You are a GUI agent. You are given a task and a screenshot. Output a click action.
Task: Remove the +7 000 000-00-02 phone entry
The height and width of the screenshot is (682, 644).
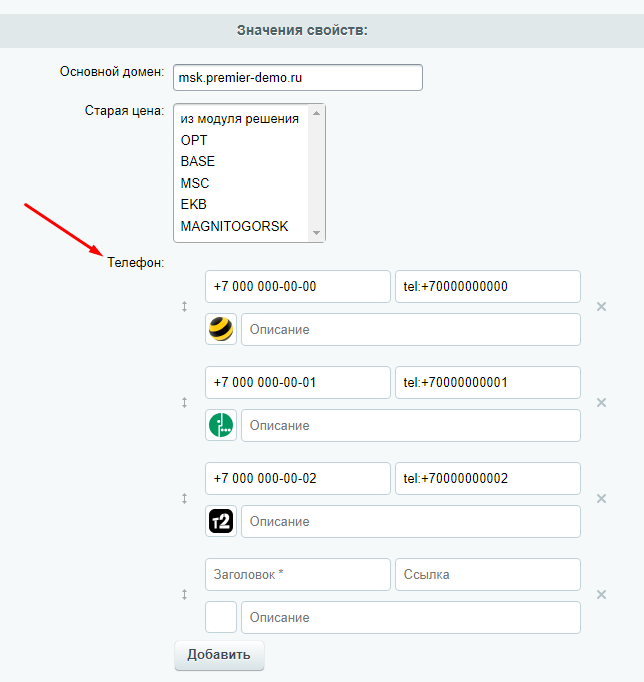coord(601,498)
